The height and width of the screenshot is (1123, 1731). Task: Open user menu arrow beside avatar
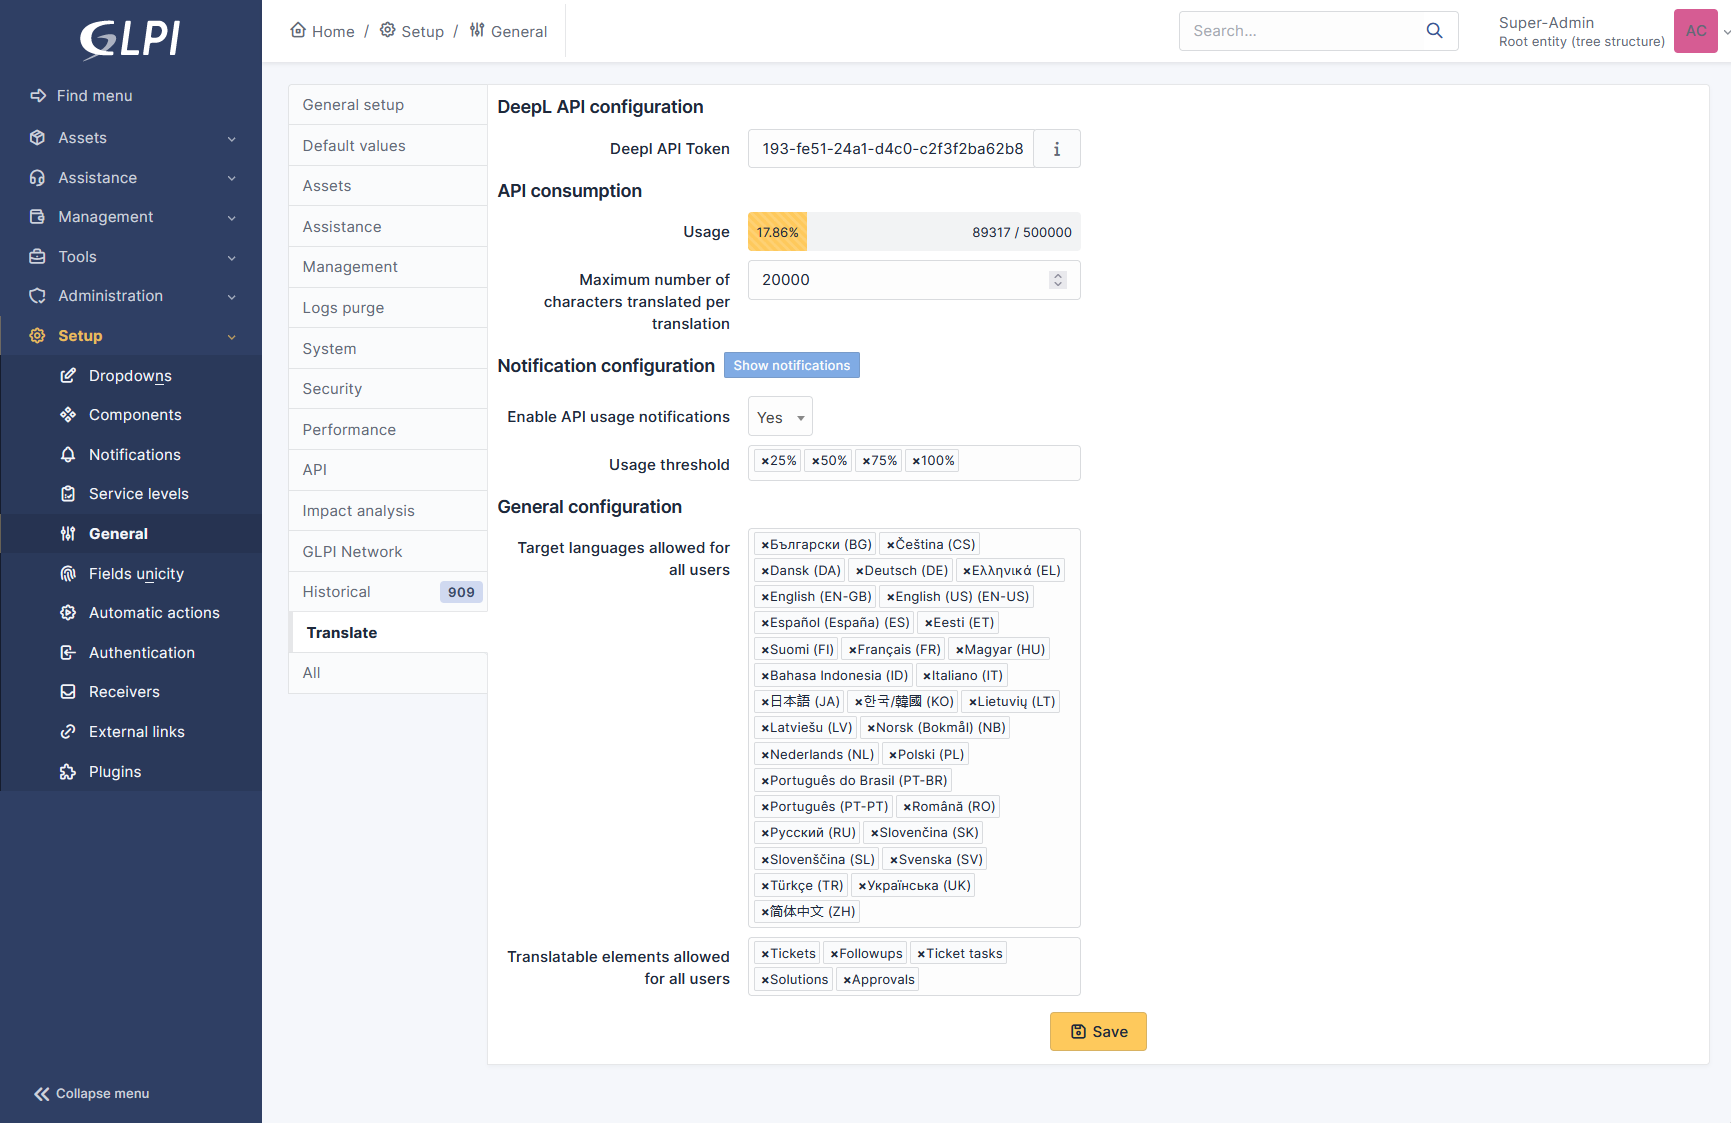(1726, 32)
